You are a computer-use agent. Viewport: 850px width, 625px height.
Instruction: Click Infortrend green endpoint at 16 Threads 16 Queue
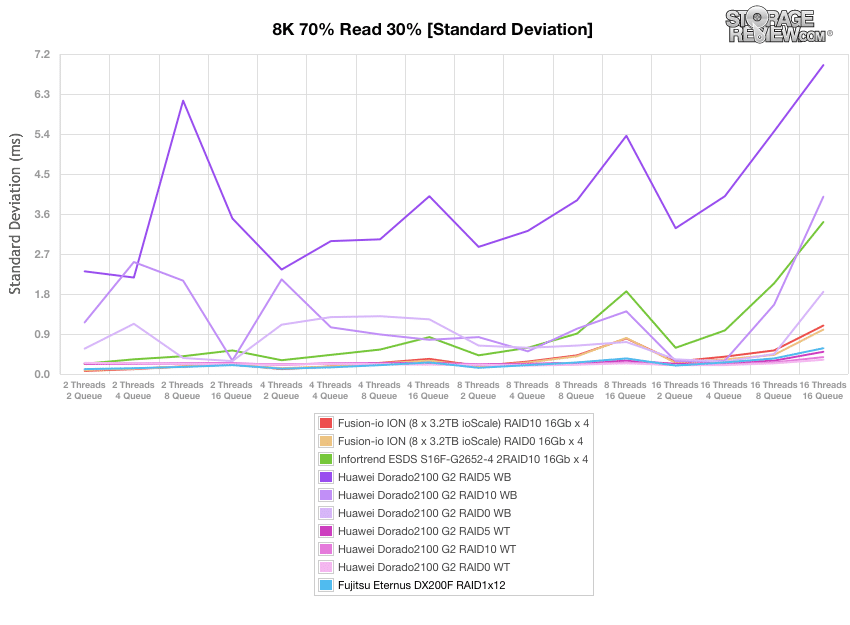[x=823, y=222]
